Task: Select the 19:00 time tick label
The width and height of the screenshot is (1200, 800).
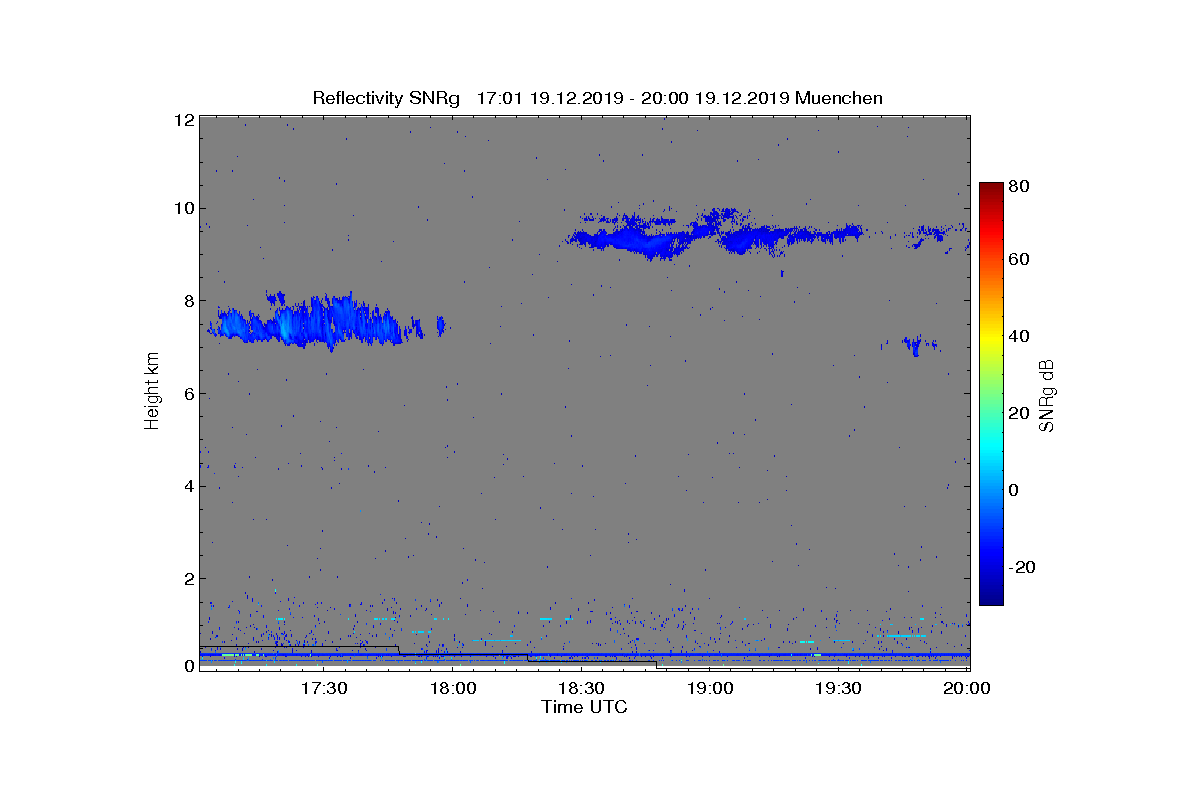Action: coord(710,688)
